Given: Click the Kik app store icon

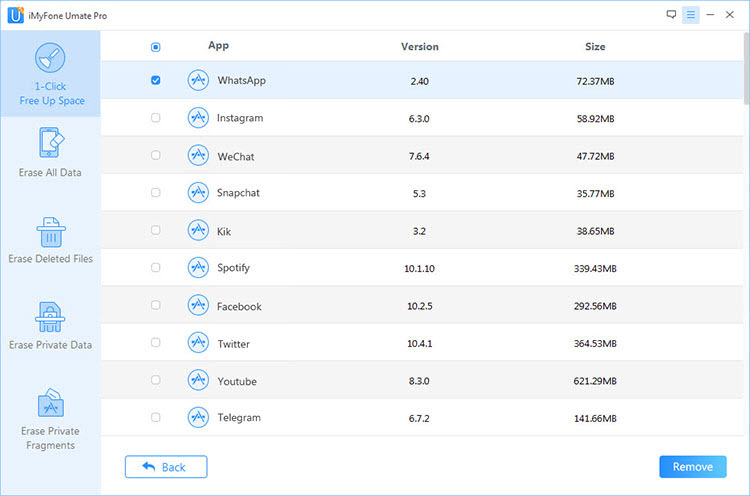Looking at the screenshot, I should [x=198, y=230].
